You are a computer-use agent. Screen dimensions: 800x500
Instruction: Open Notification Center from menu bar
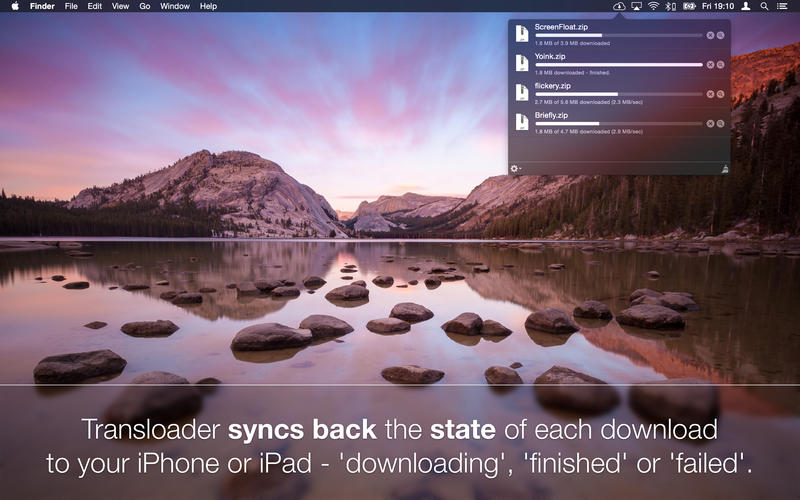tap(783, 6)
